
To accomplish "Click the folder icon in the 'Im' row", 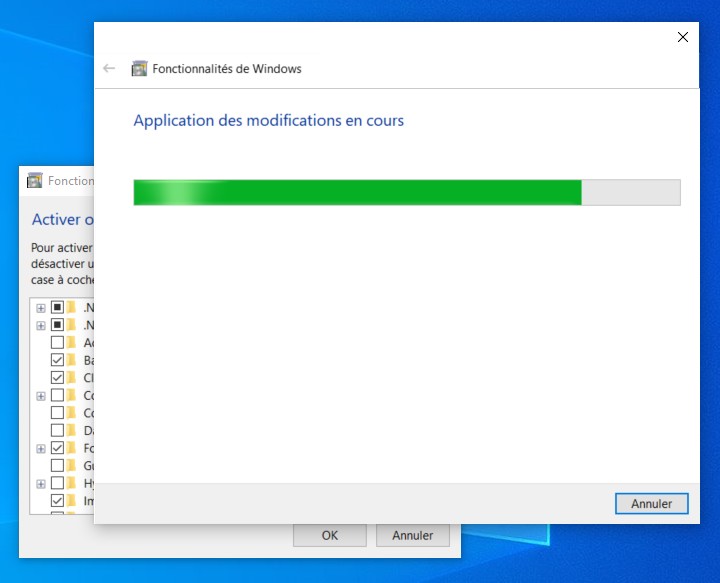I will 71,500.
